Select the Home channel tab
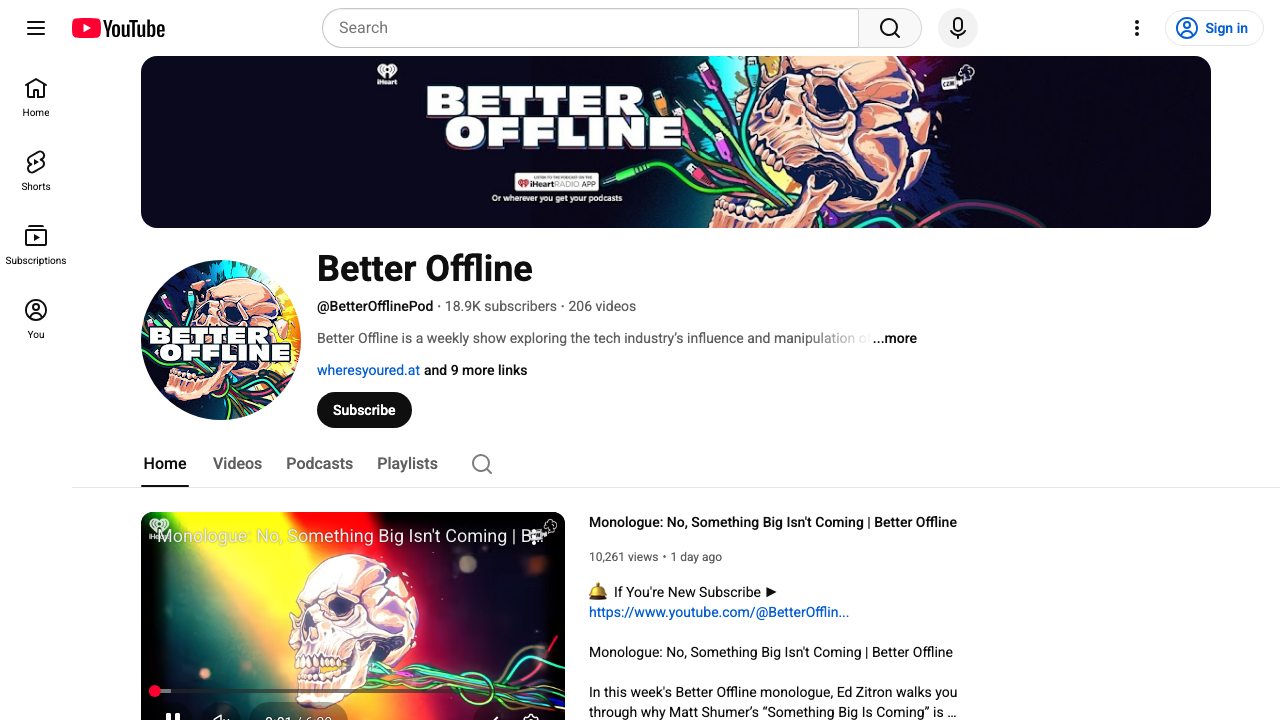 [165, 464]
